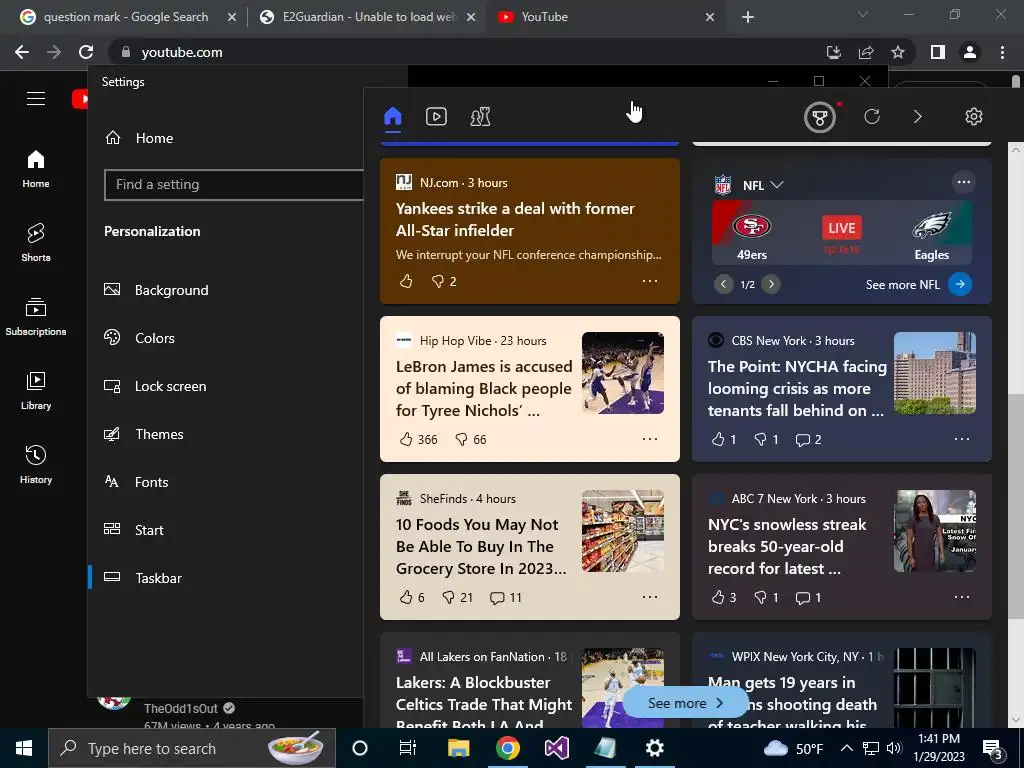Open the Lakers Blockbuster Celtics Trade article
Image resolution: width=1024 pixels, height=768 pixels.
click(484, 704)
